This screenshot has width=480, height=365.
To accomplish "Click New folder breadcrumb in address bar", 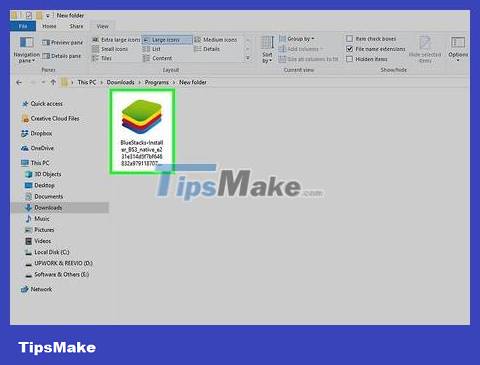I will pyautogui.click(x=193, y=82).
